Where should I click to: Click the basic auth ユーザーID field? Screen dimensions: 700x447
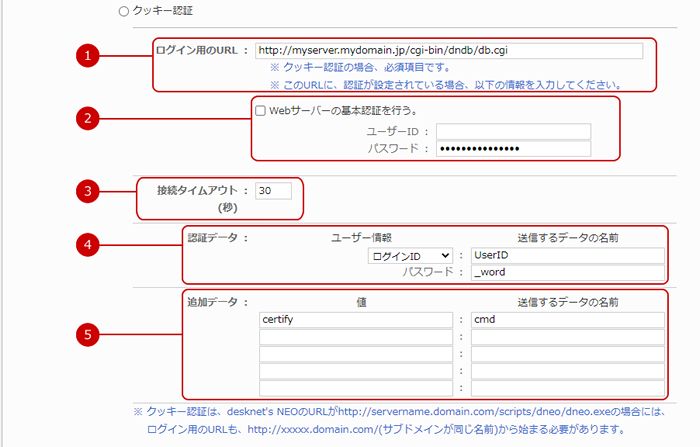pos(513,131)
